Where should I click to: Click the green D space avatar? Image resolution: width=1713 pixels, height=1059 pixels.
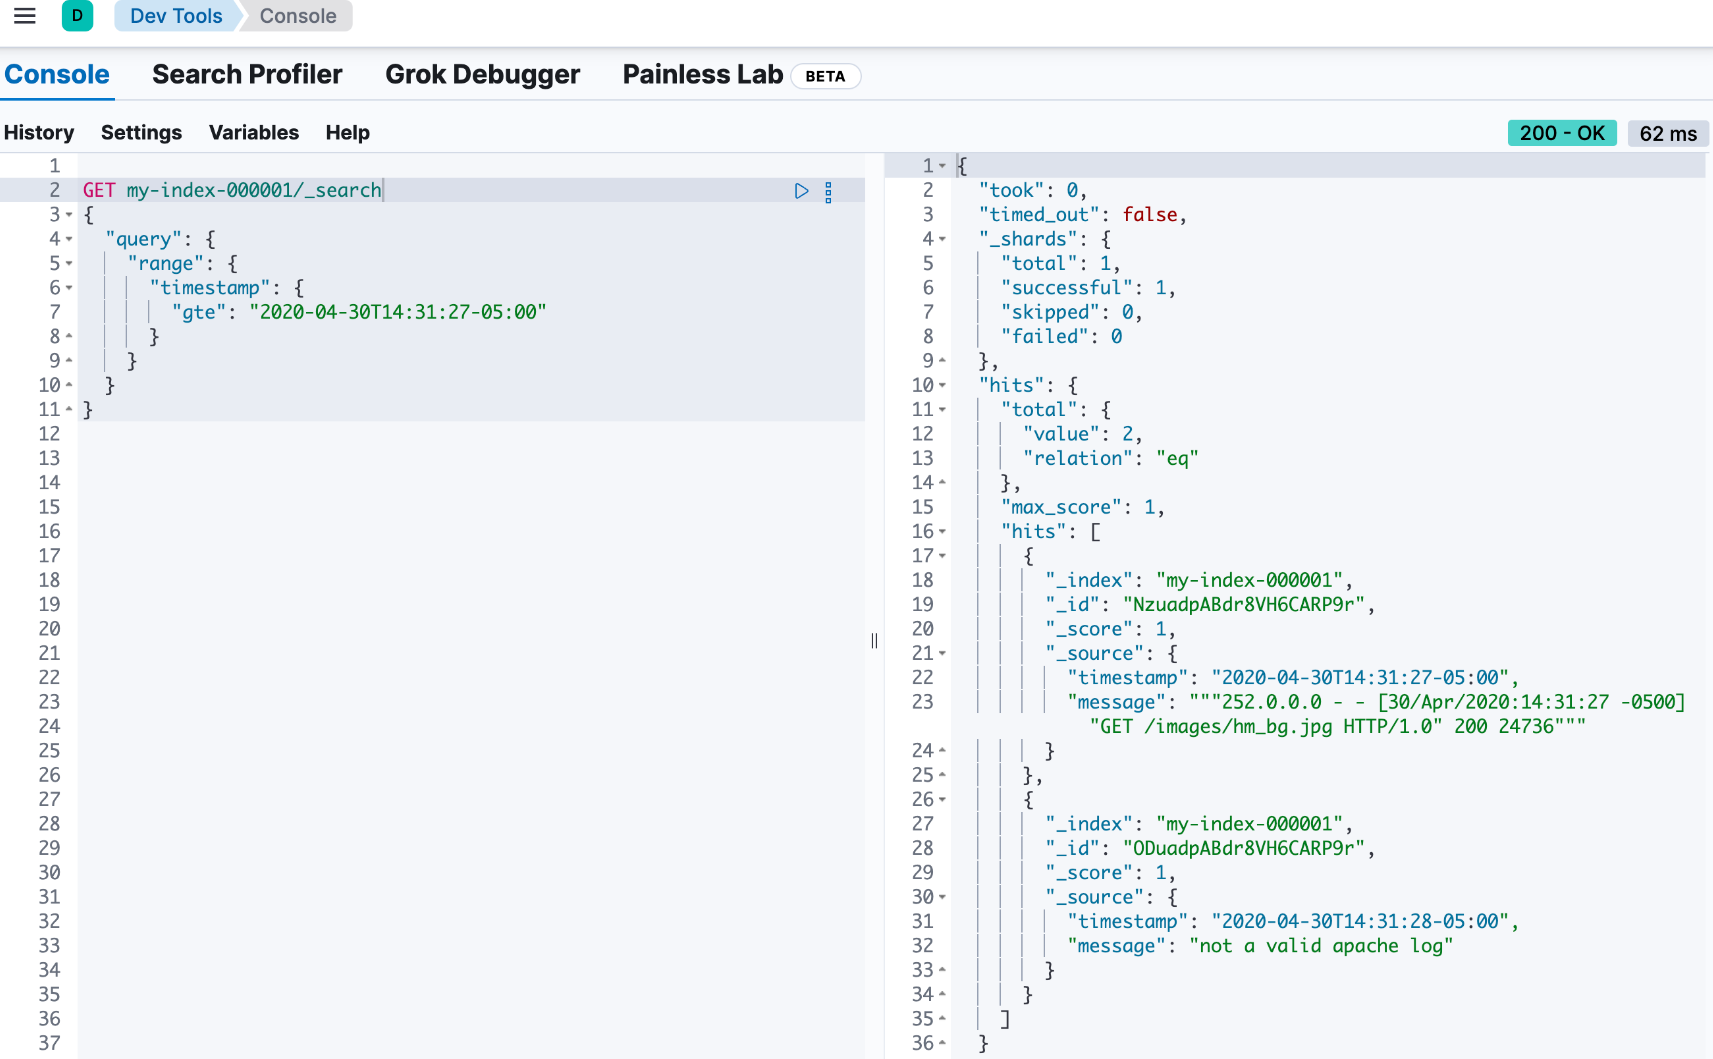click(x=77, y=16)
